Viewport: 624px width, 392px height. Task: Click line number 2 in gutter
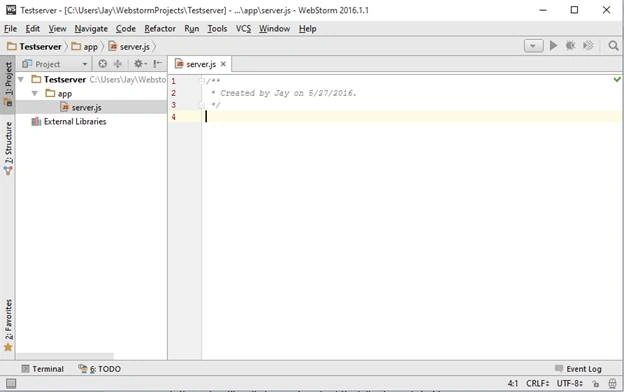pos(174,93)
